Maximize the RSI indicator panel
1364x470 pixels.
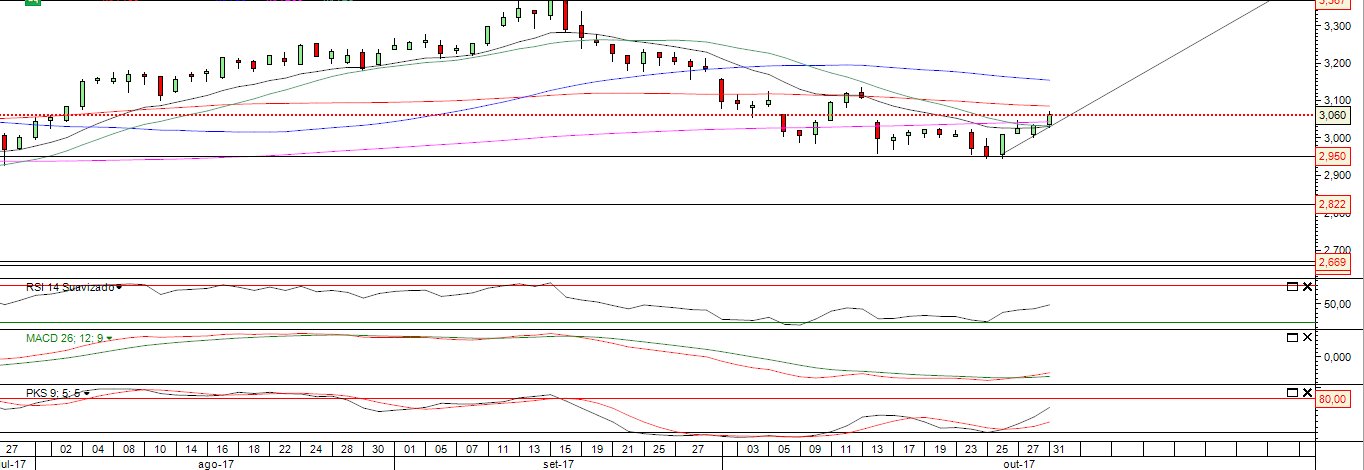click(x=1291, y=287)
